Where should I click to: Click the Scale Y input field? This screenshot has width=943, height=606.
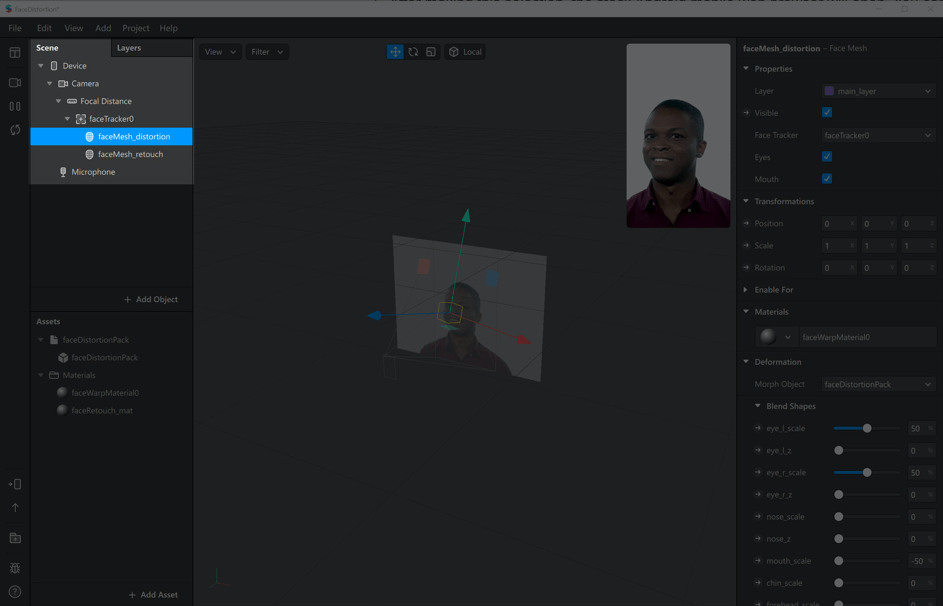879,246
